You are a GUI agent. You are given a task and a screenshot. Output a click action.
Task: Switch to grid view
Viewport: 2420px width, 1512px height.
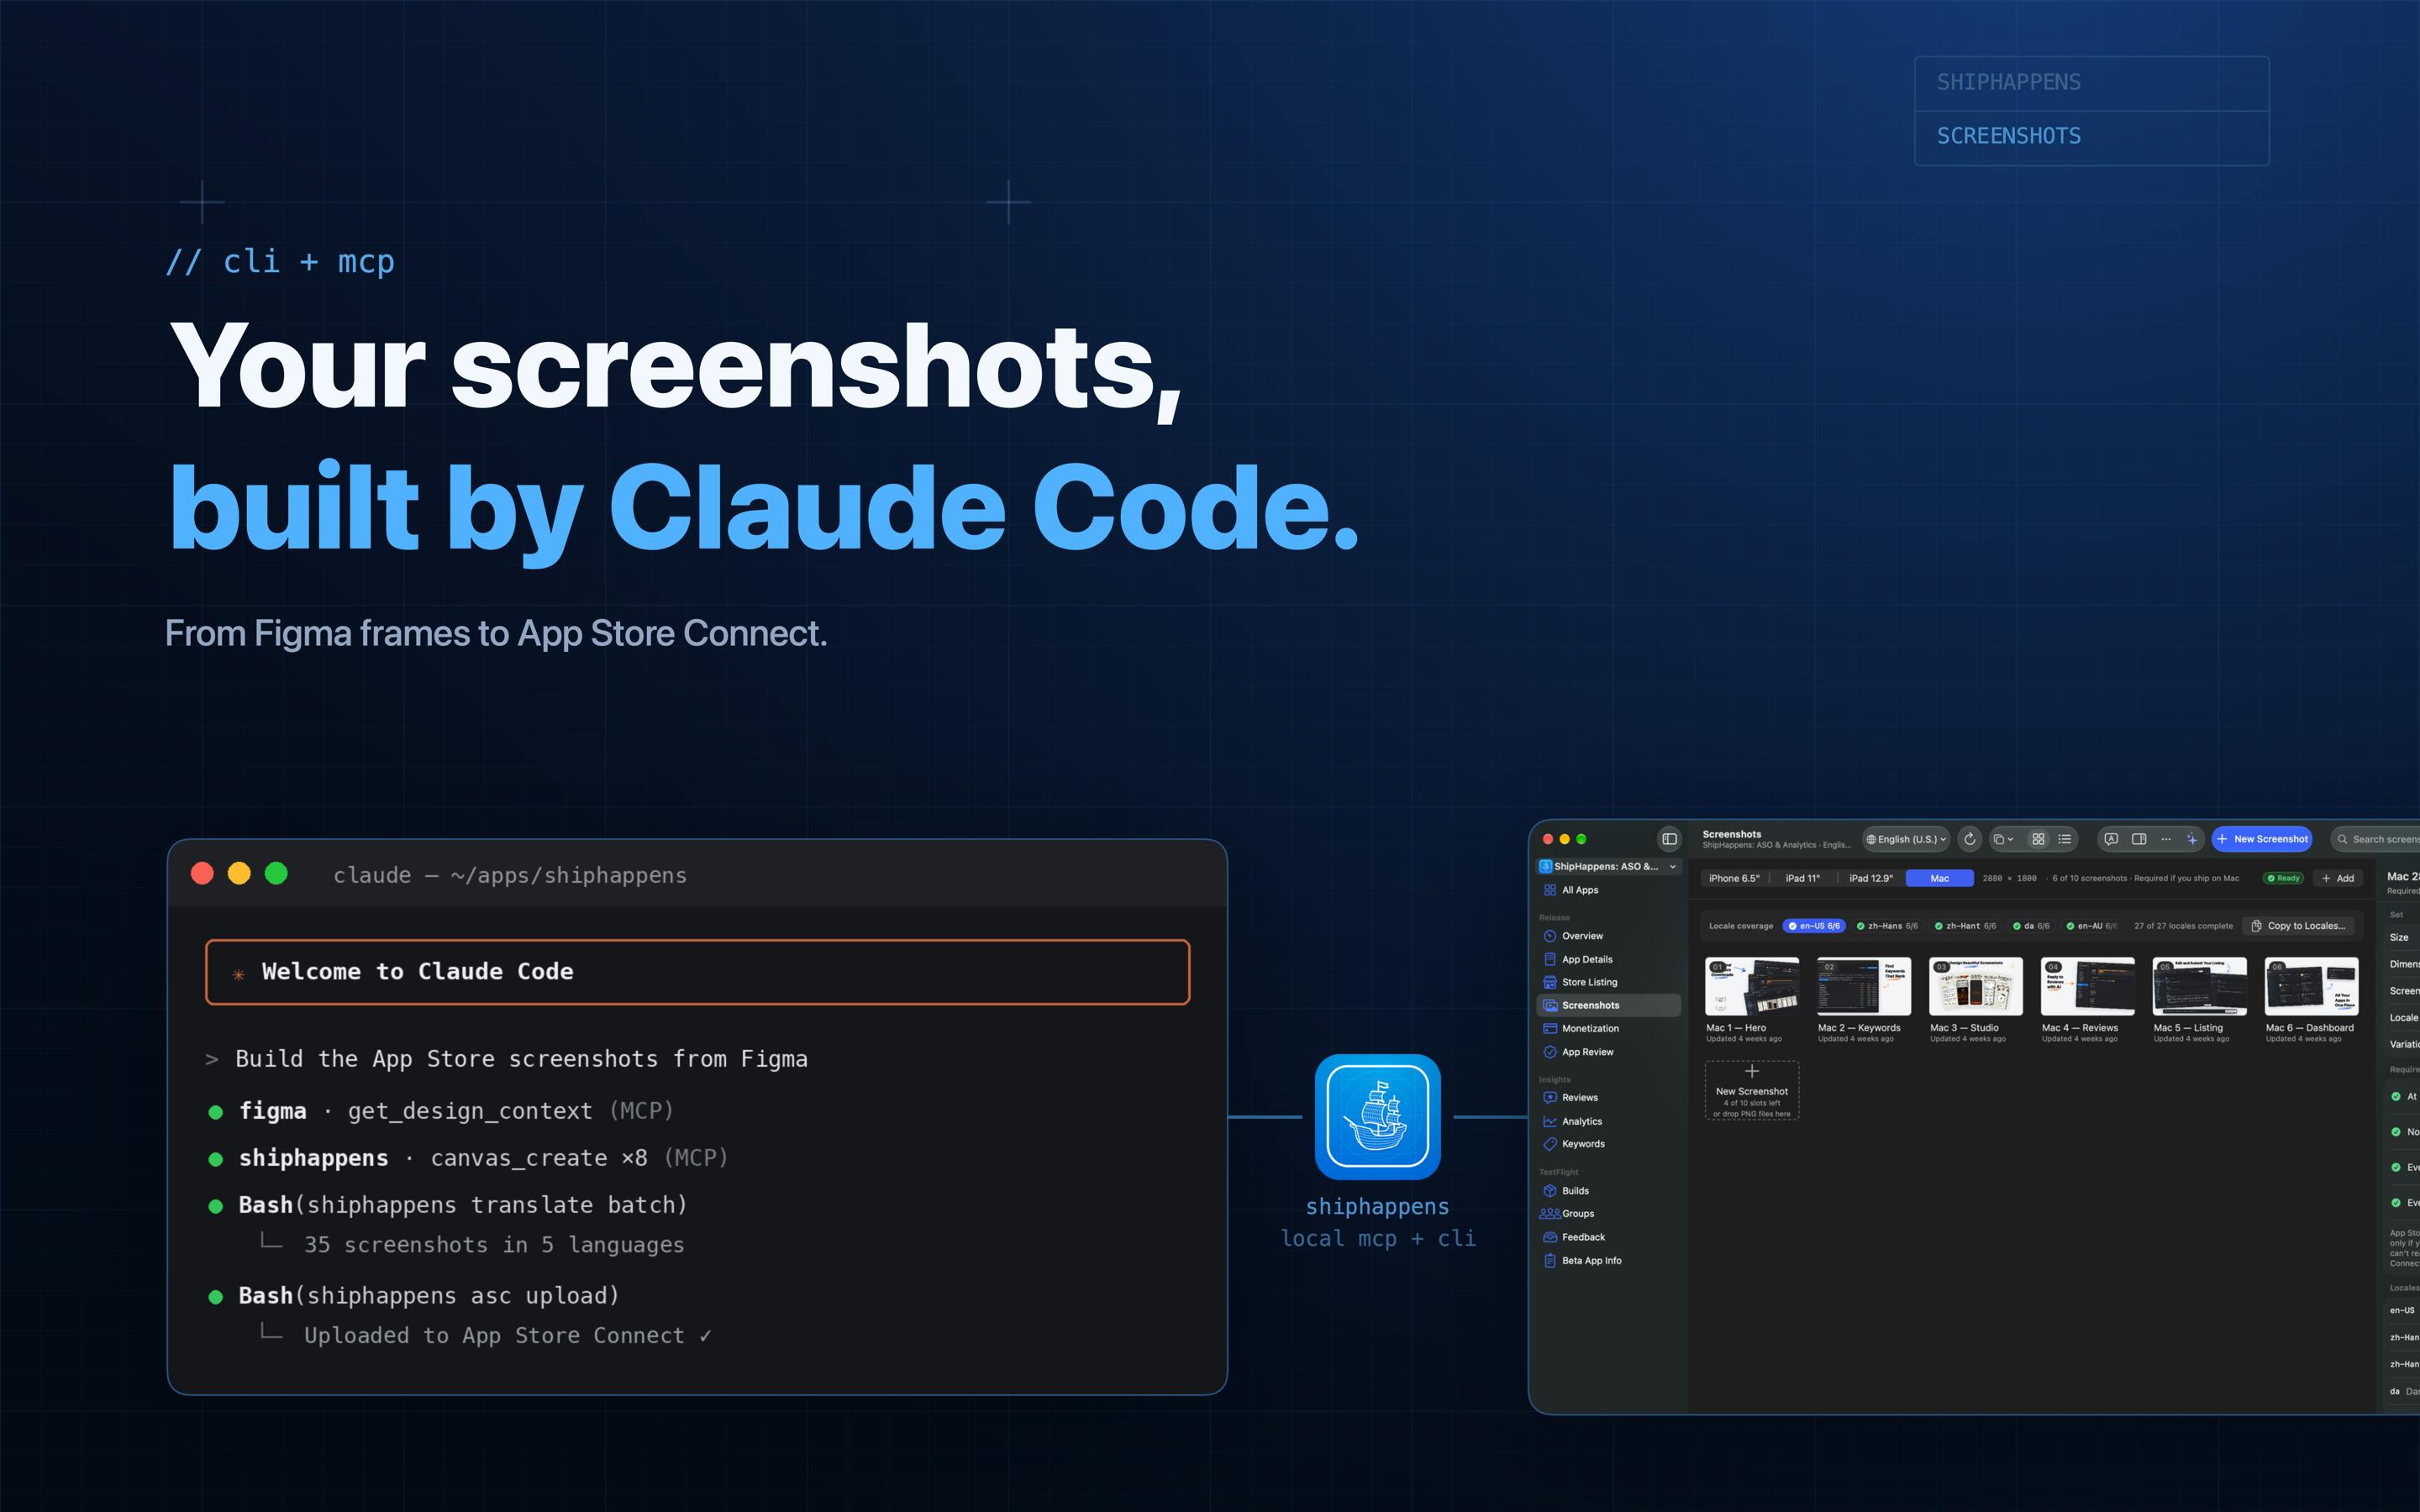(x=2038, y=839)
